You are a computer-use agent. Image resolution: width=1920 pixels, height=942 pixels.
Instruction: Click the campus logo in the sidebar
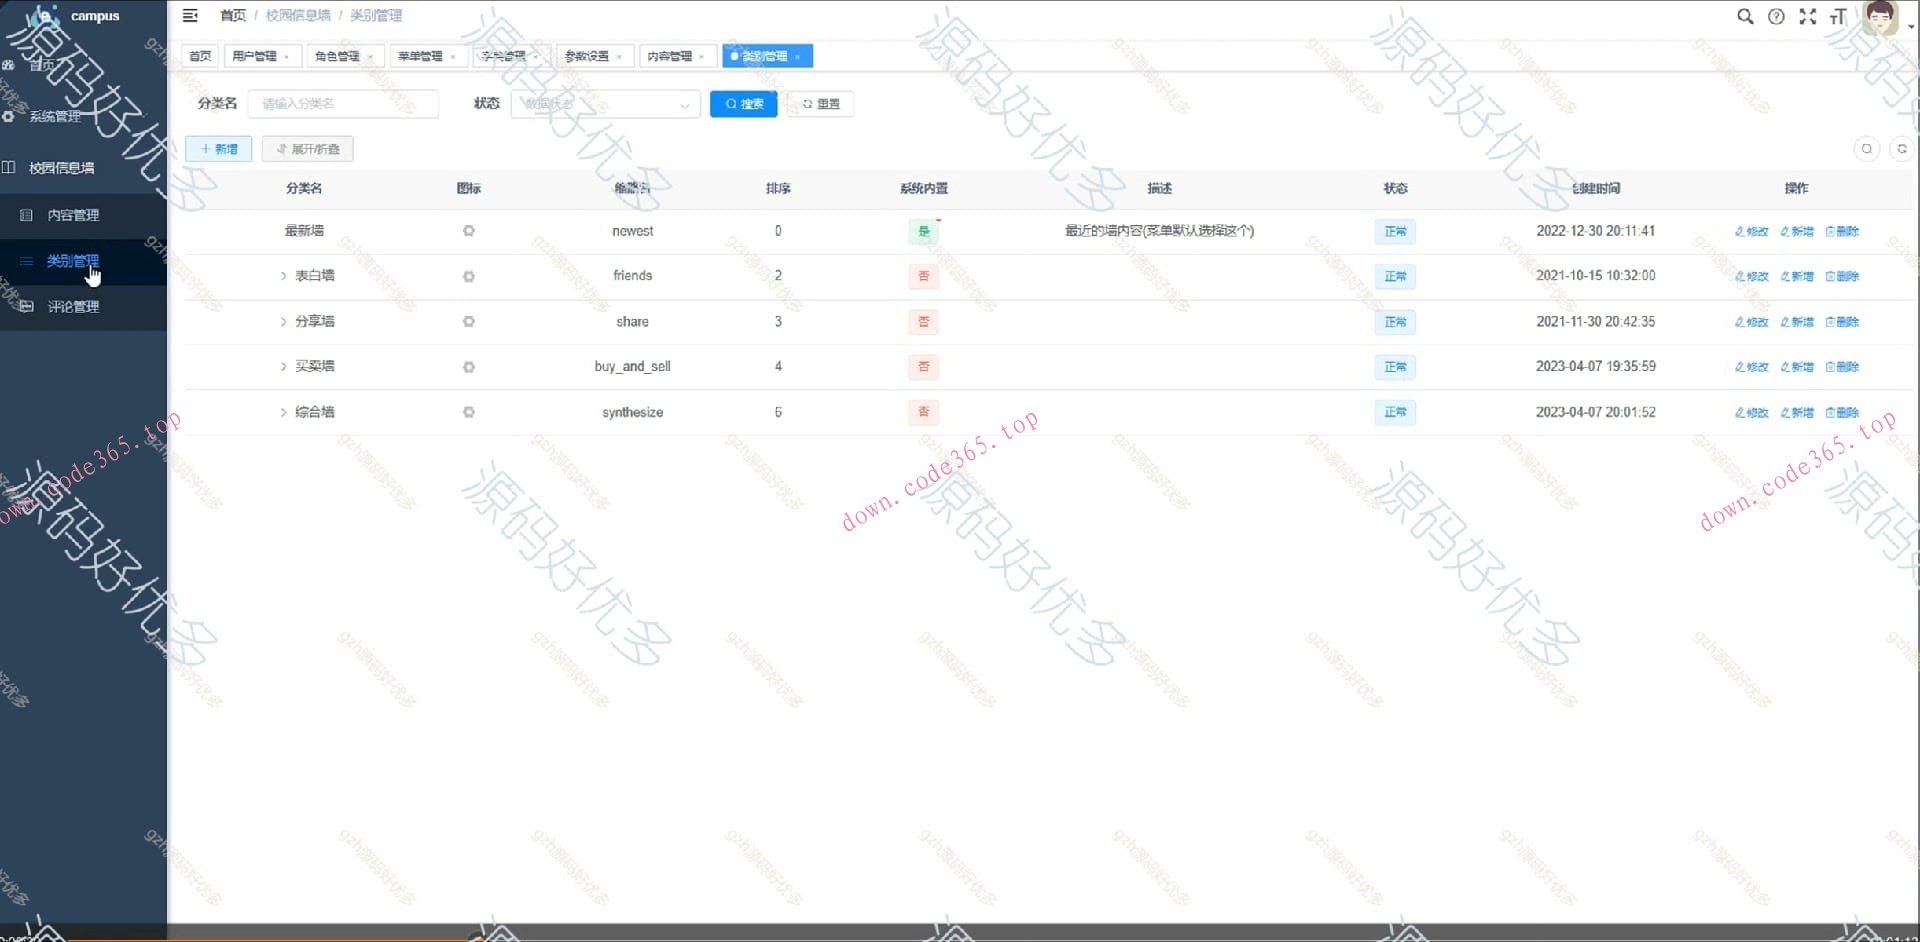tap(44, 16)
